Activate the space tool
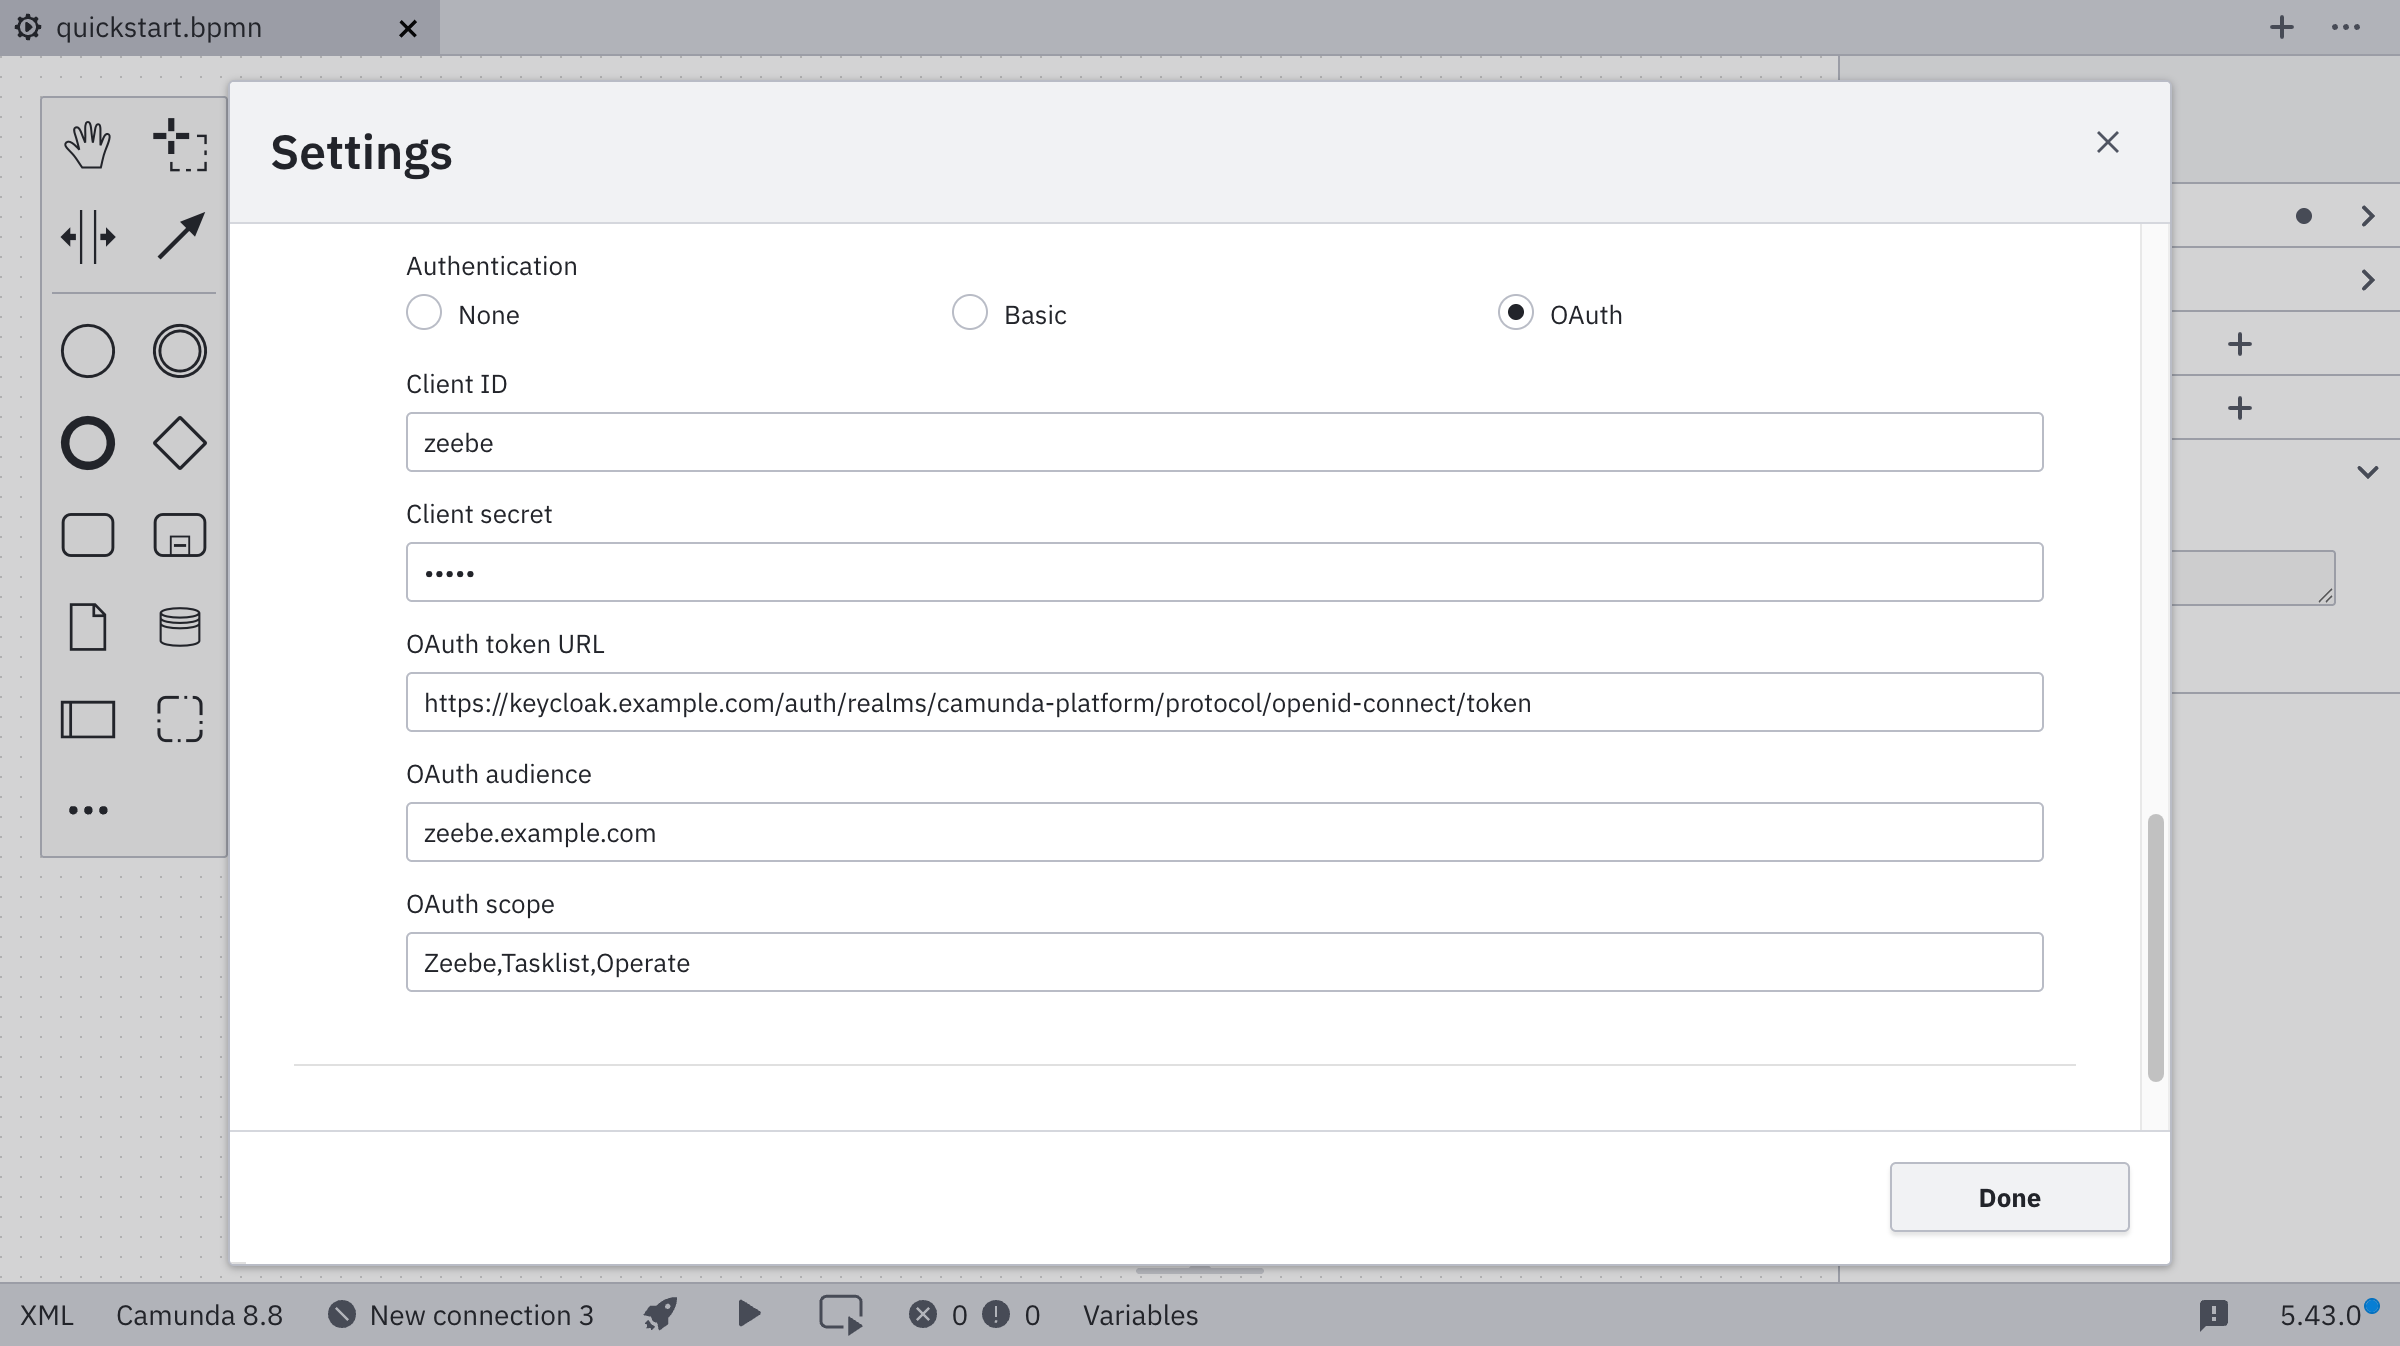This screenshot has height=1346, width=2400. tap(88, 237)
